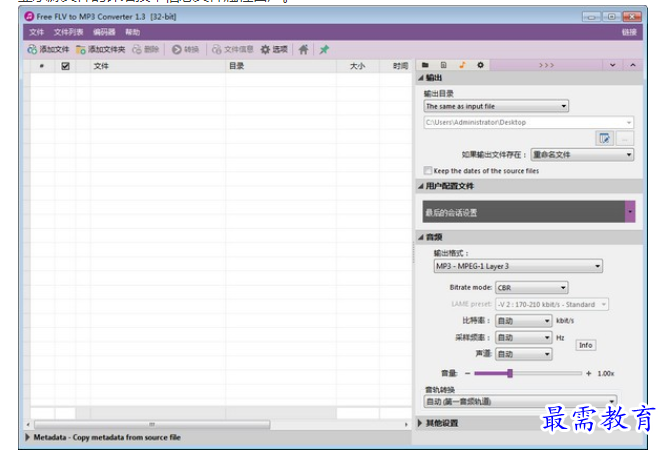The width and height of the screenshot is (664, 450).
Task: Click the horizontal scrollbar thumb under file list
Action: click(x=152, y=424)
